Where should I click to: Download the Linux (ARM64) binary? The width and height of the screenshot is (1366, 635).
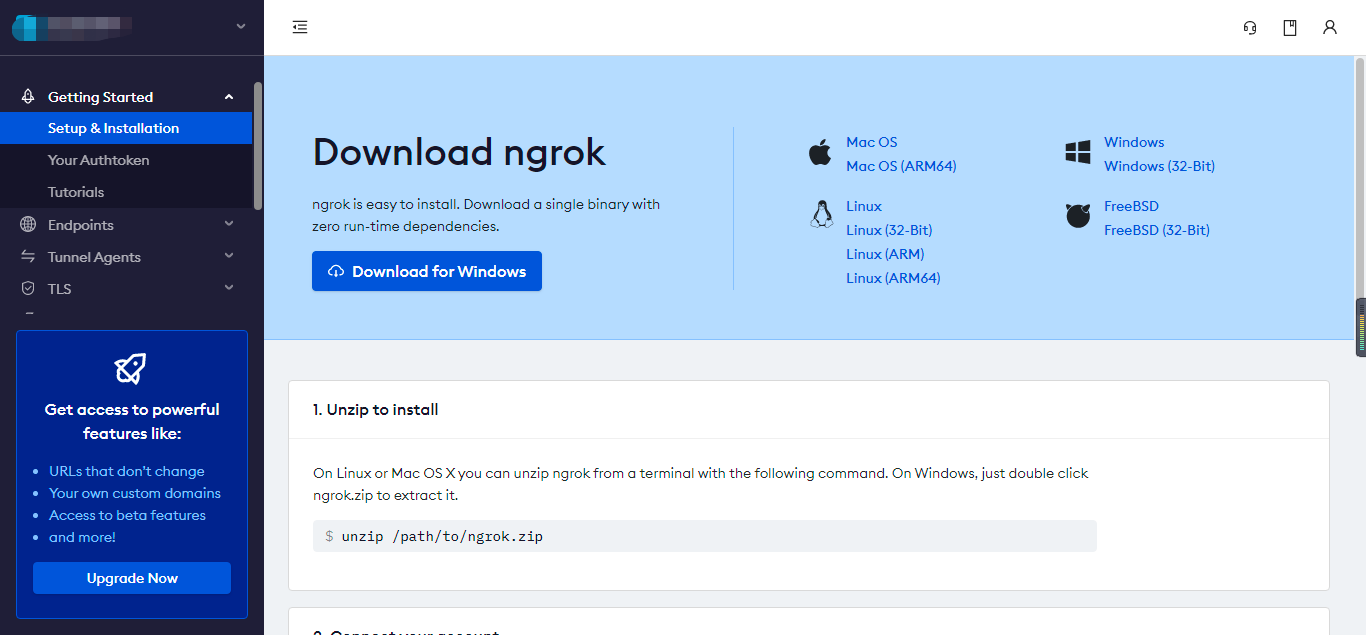[893, 278]
